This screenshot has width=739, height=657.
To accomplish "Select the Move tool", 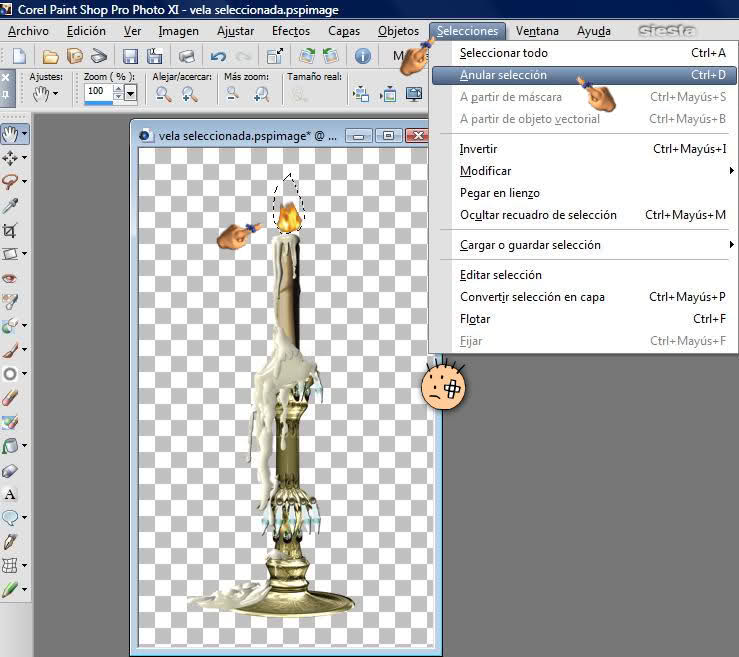I will 10,157.
